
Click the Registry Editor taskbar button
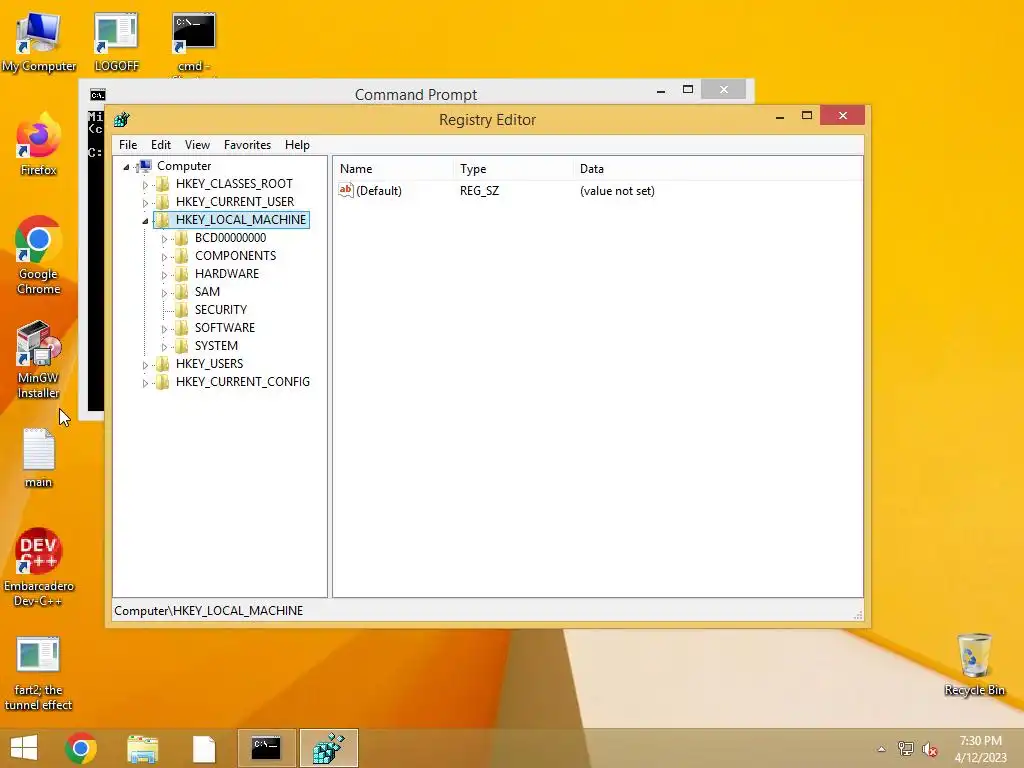(328, 748)
